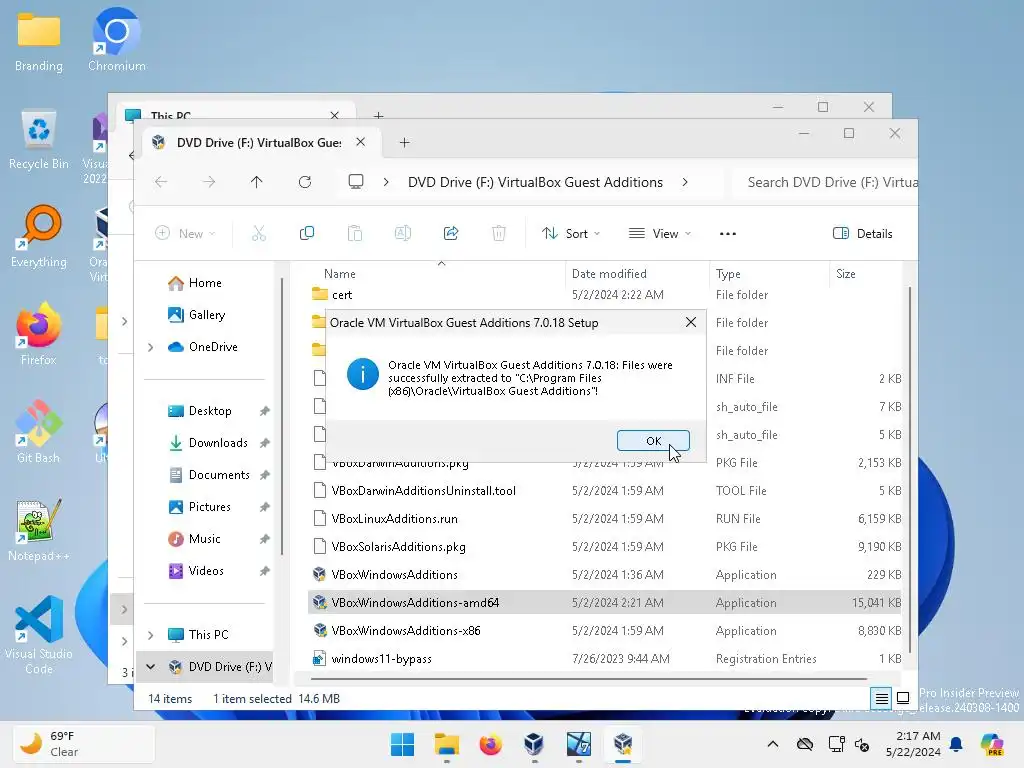Toggle the Details pane button

[x=863, y=234]
